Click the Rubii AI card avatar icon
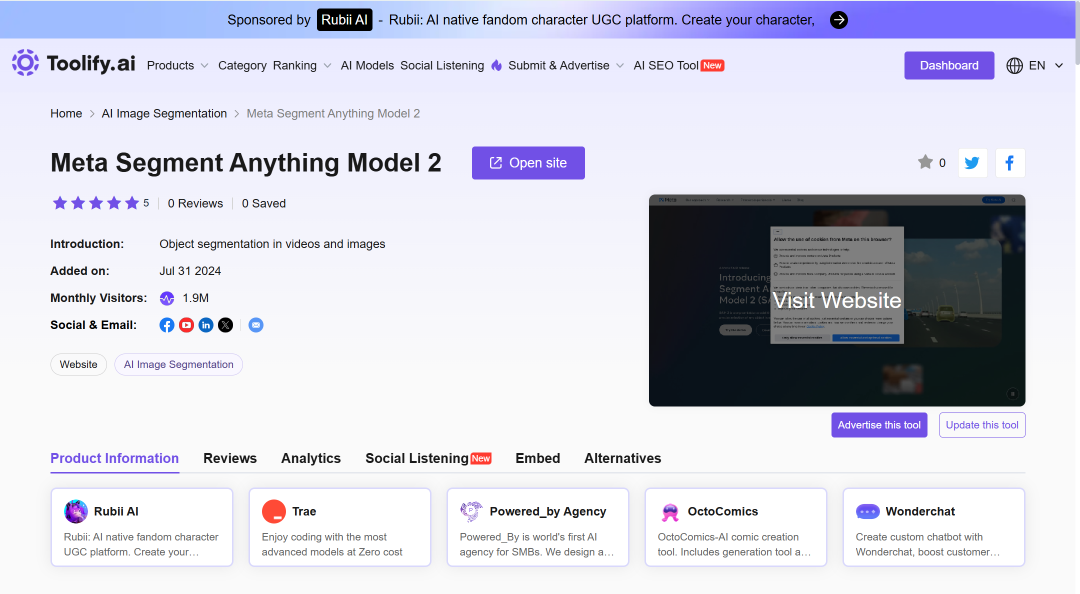Viewport: 1080px width, 594px height. [76, 511]
